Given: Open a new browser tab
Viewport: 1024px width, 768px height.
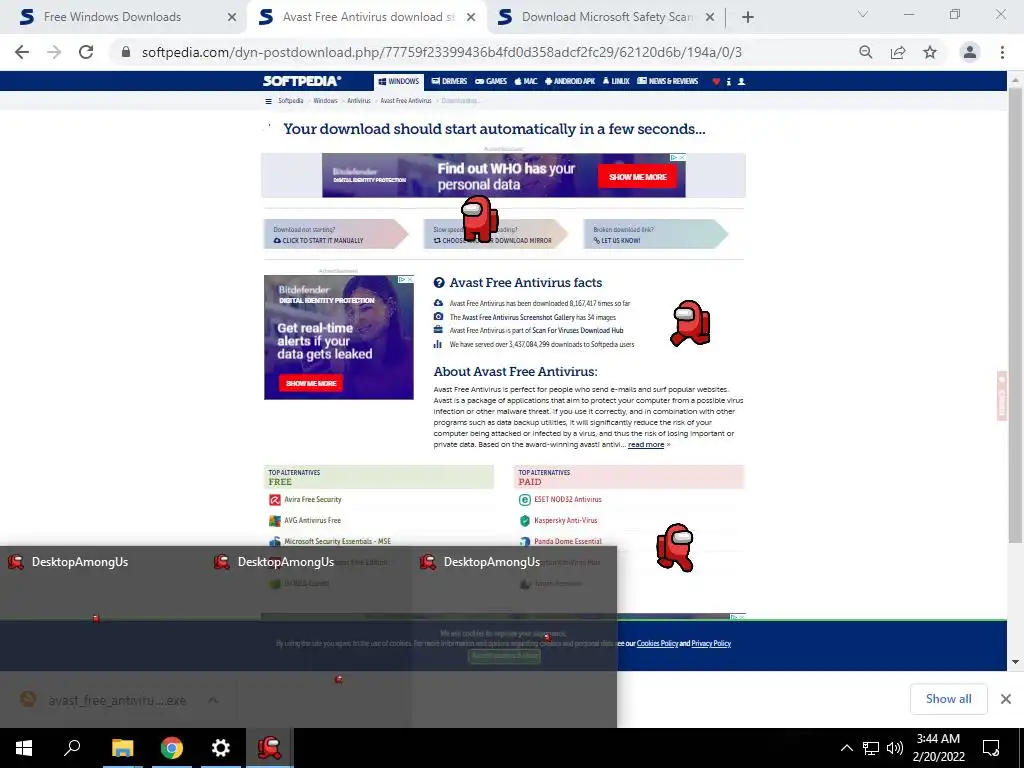Looking at the screenshot, I should tap(748, 17).
